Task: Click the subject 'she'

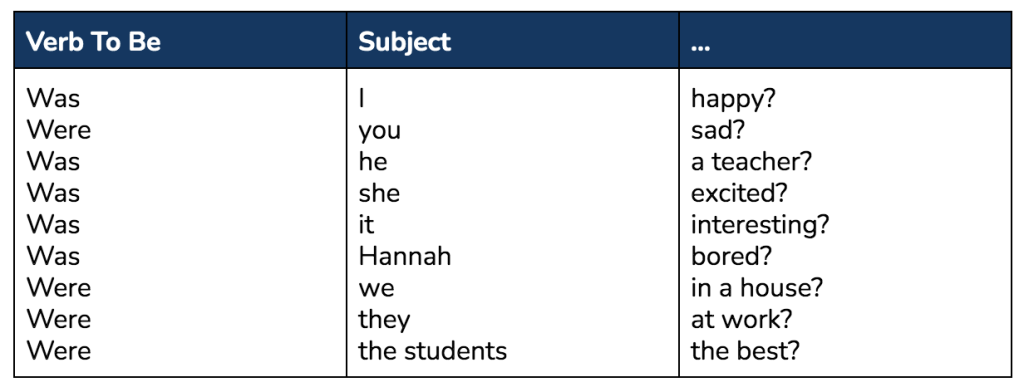Action: tap(379, 193)
